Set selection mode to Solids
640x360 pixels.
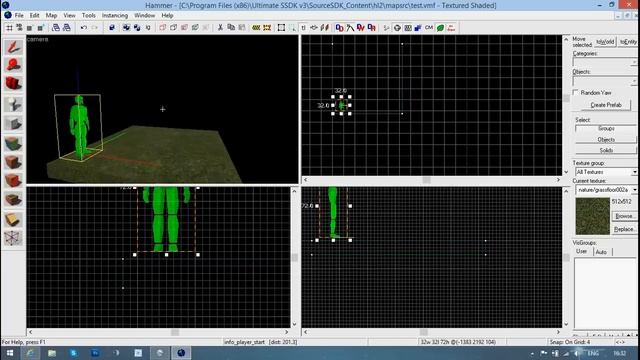coord(606,150)
